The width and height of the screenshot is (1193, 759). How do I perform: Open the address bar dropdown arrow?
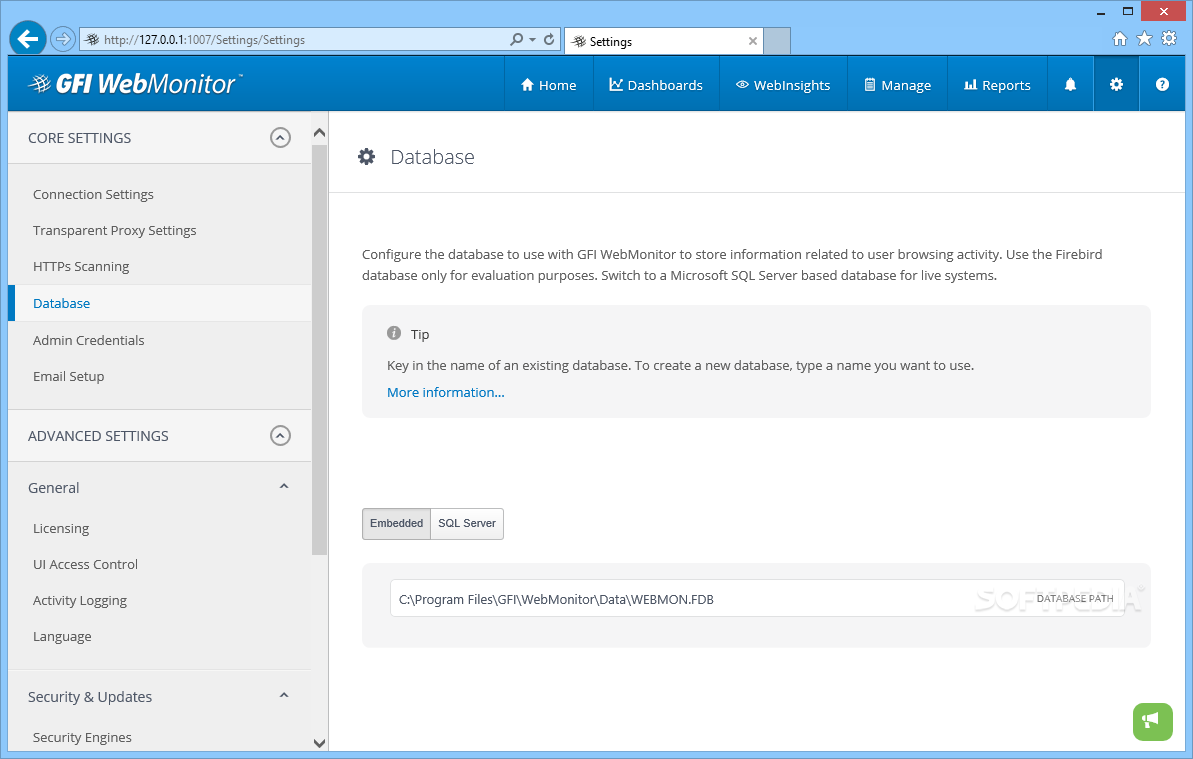(533, 40)
